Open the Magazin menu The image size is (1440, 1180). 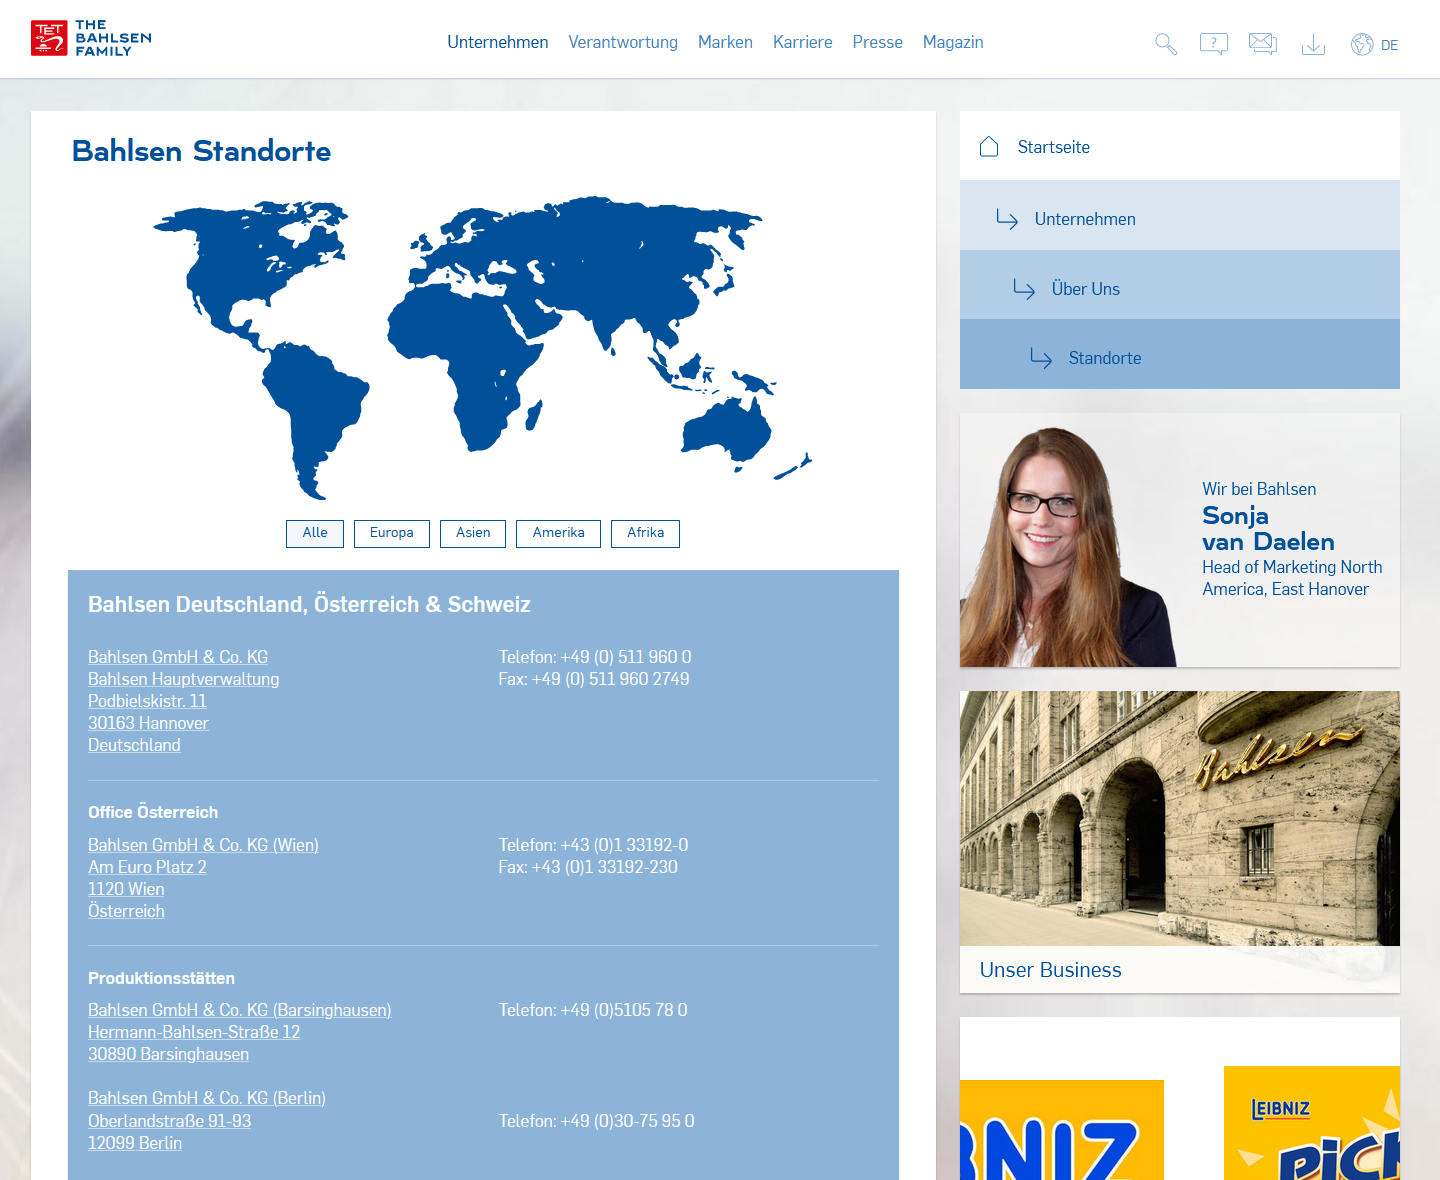coord(953,42)
